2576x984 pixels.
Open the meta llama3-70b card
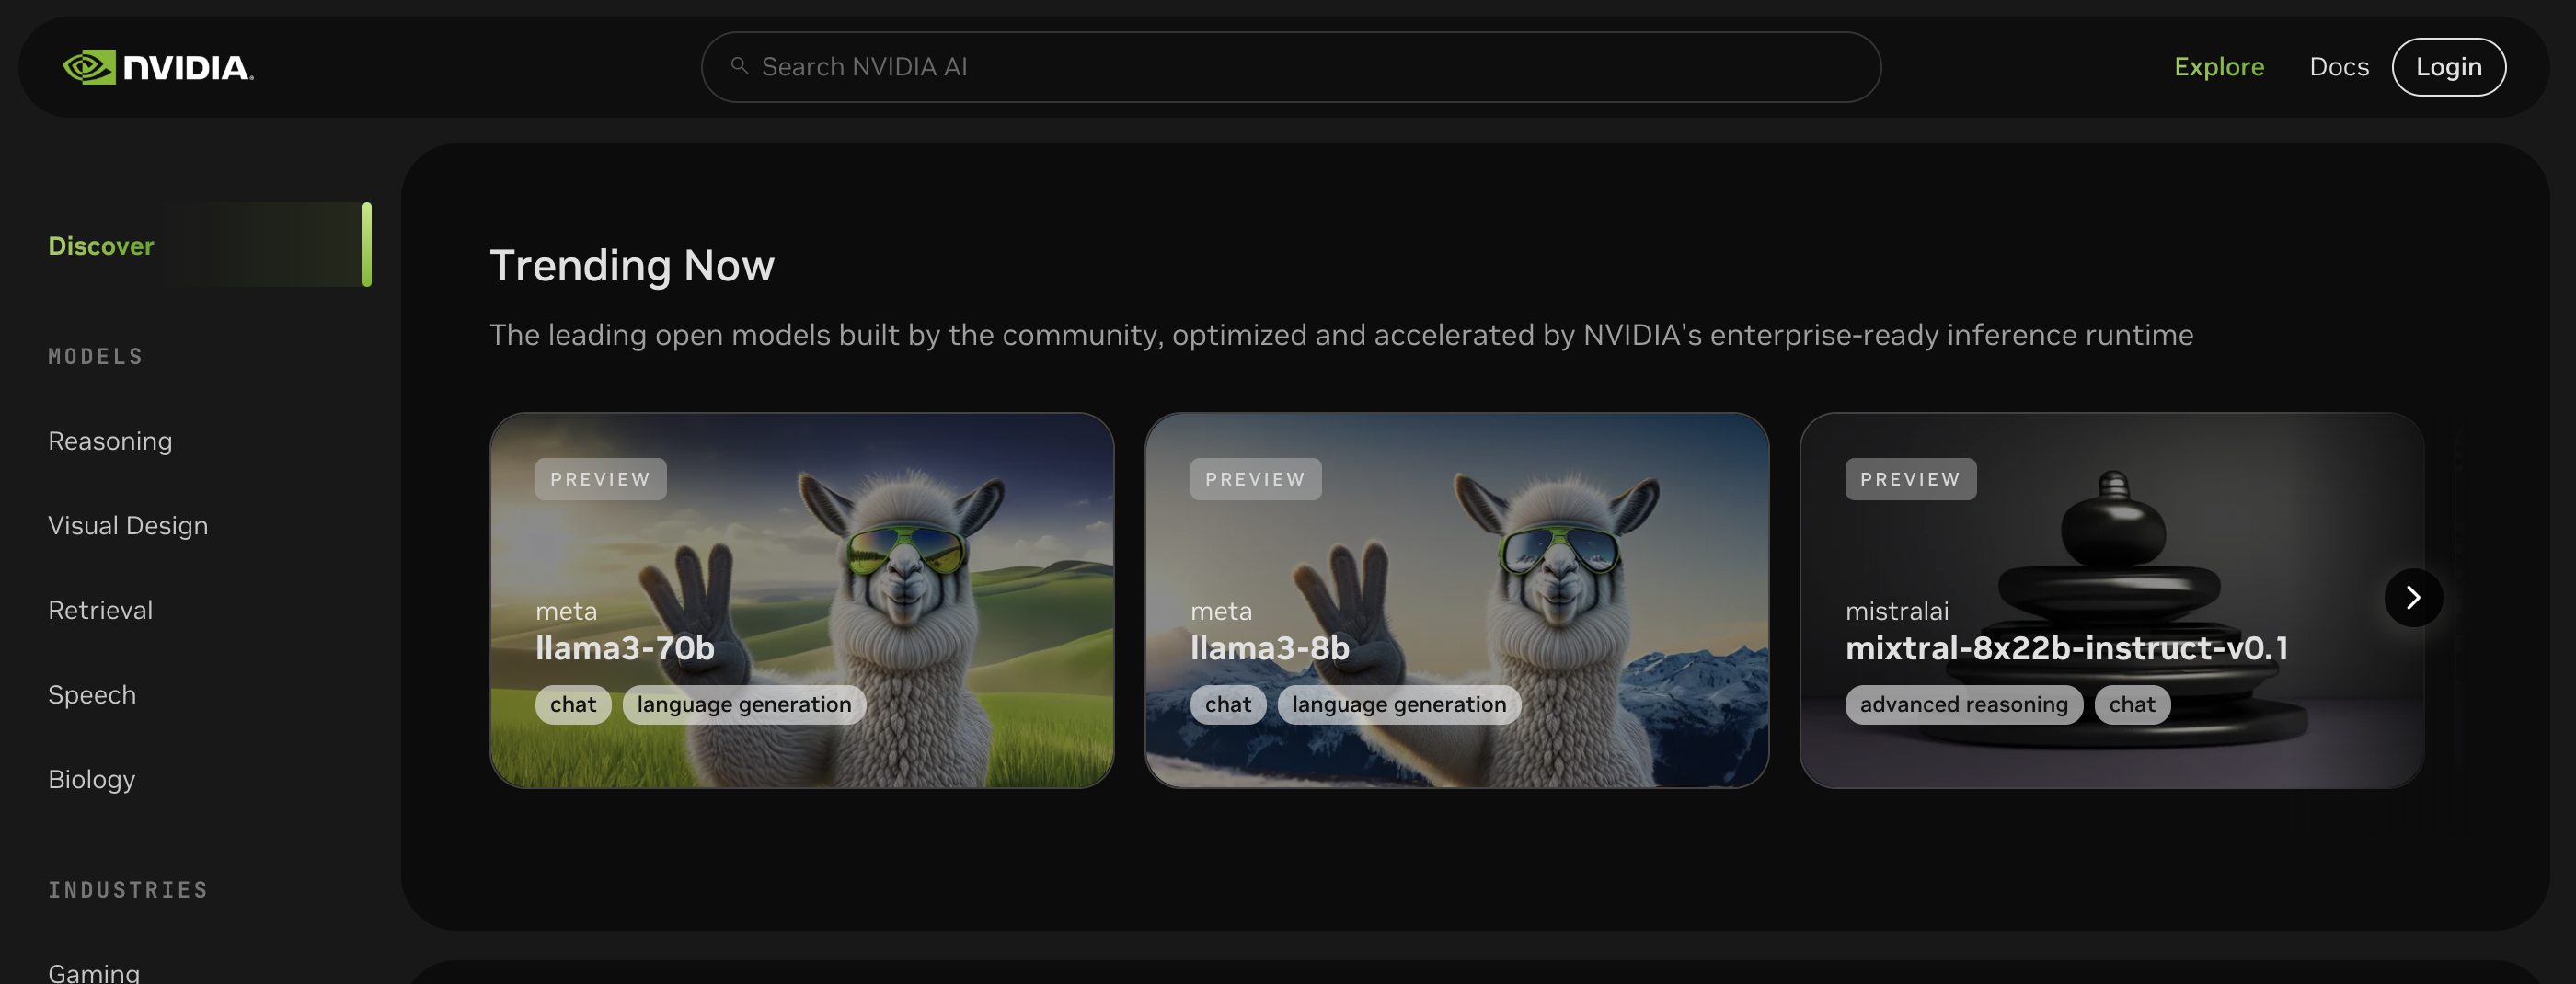802,600
